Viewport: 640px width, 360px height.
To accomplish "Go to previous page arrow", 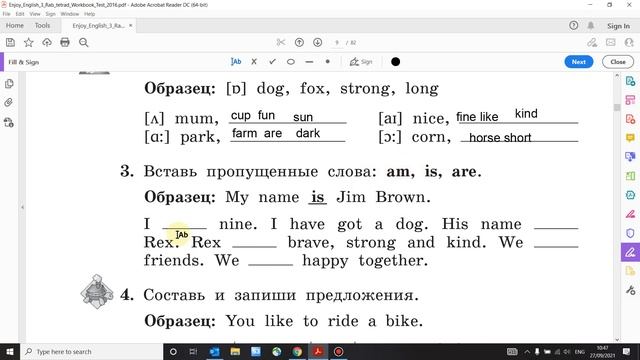I will tap(299, 42).
